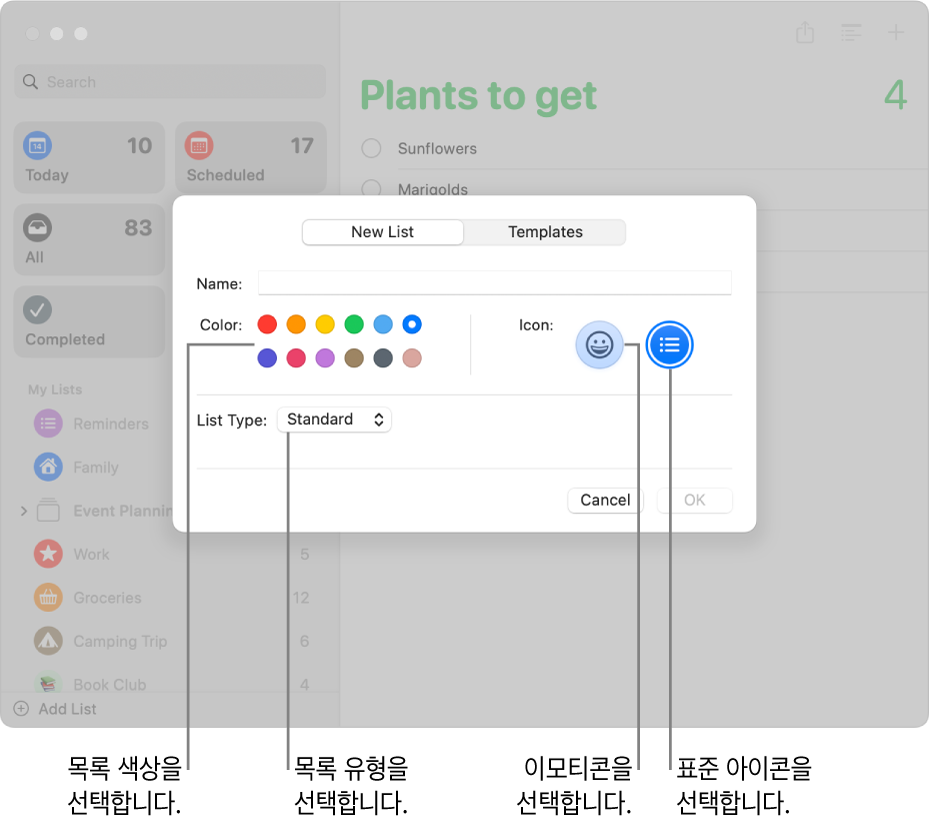Choose the red color swatch
Viewport: 934px width, 825px height.
tap(267, 324)
